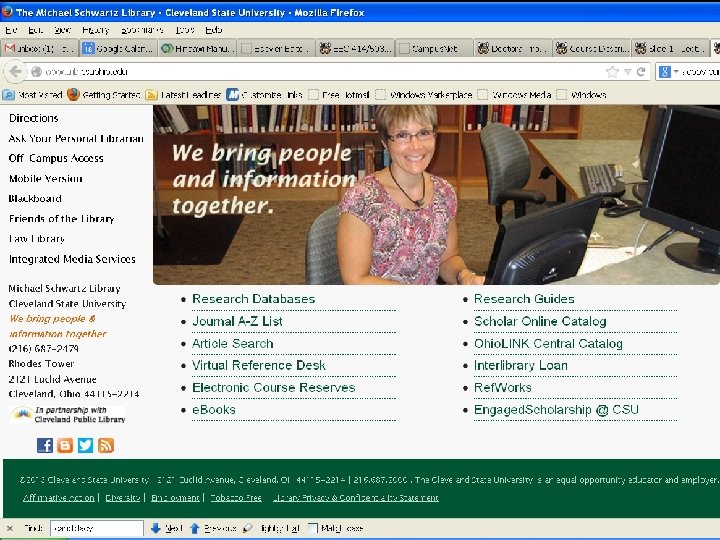Screen dimensions: 720x540
Task: Switch to the Google Calendar tab
Action: pyautogui.click(x=118, y=48)
